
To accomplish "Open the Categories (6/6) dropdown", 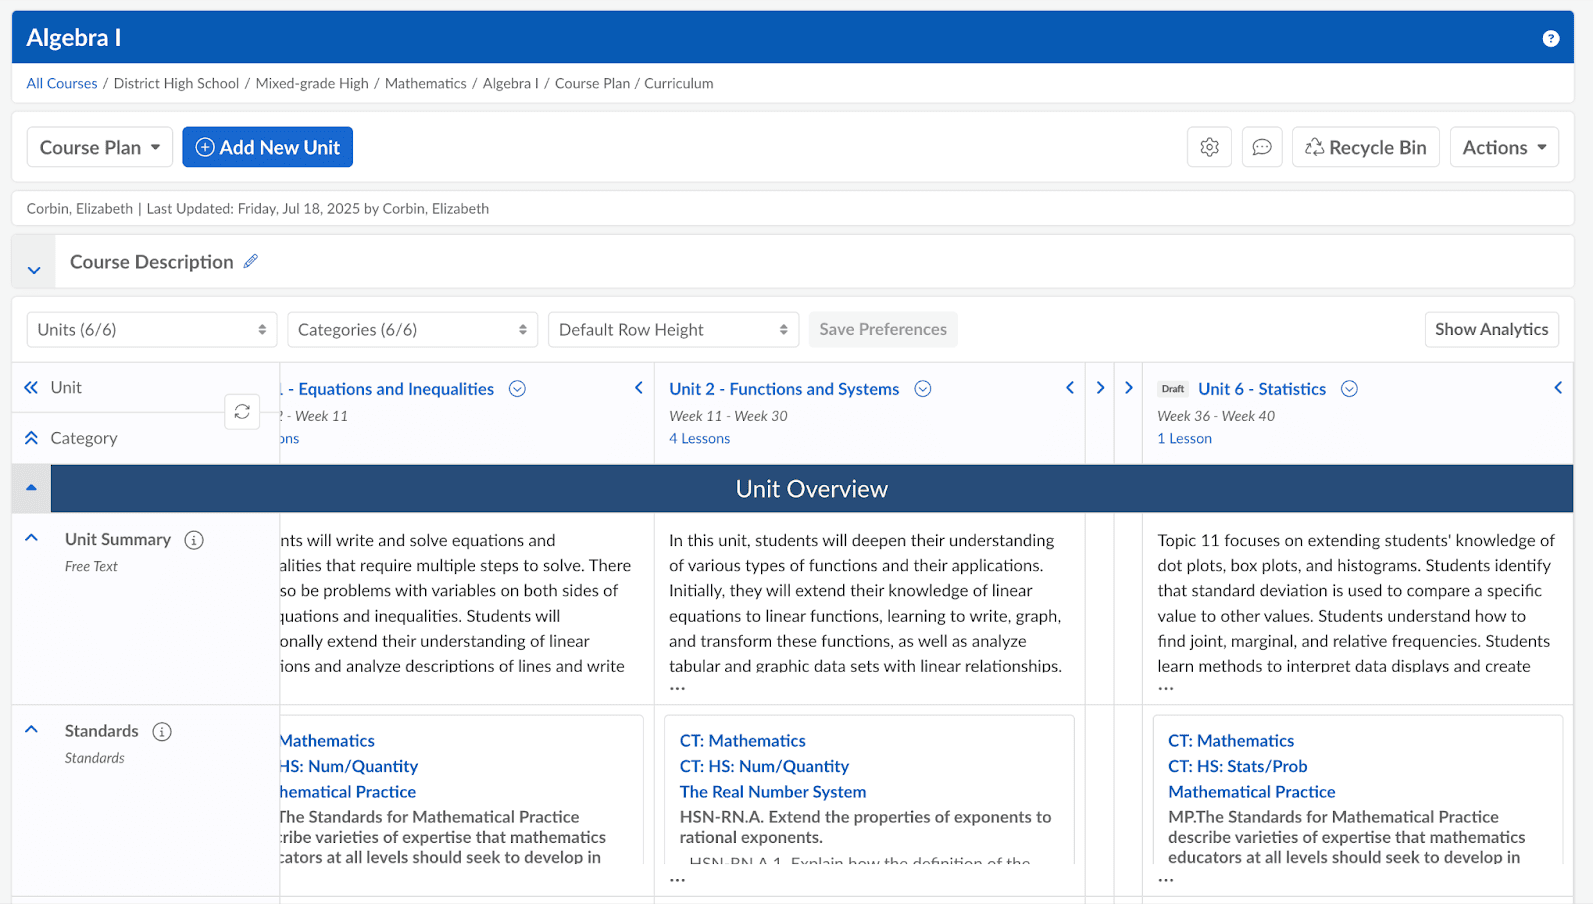I will (412, 330).
